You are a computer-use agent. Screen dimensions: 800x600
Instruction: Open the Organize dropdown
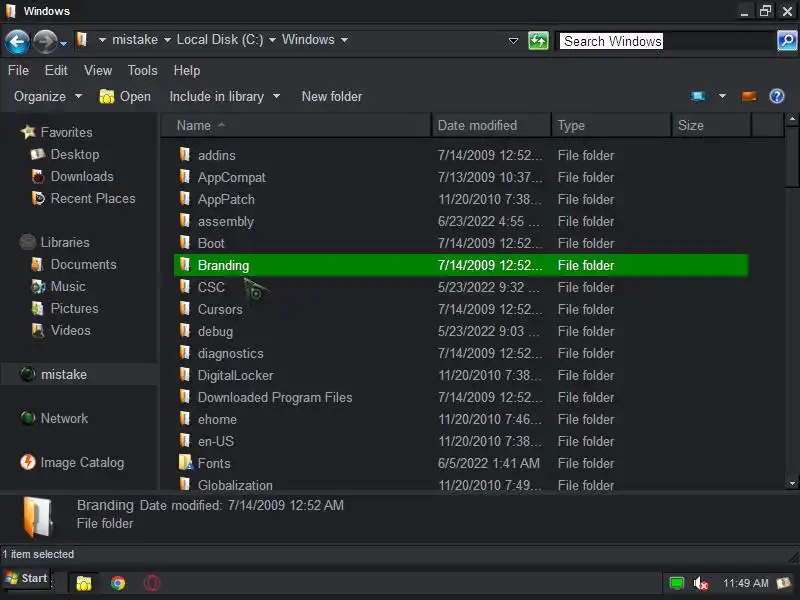coord(47,96)
